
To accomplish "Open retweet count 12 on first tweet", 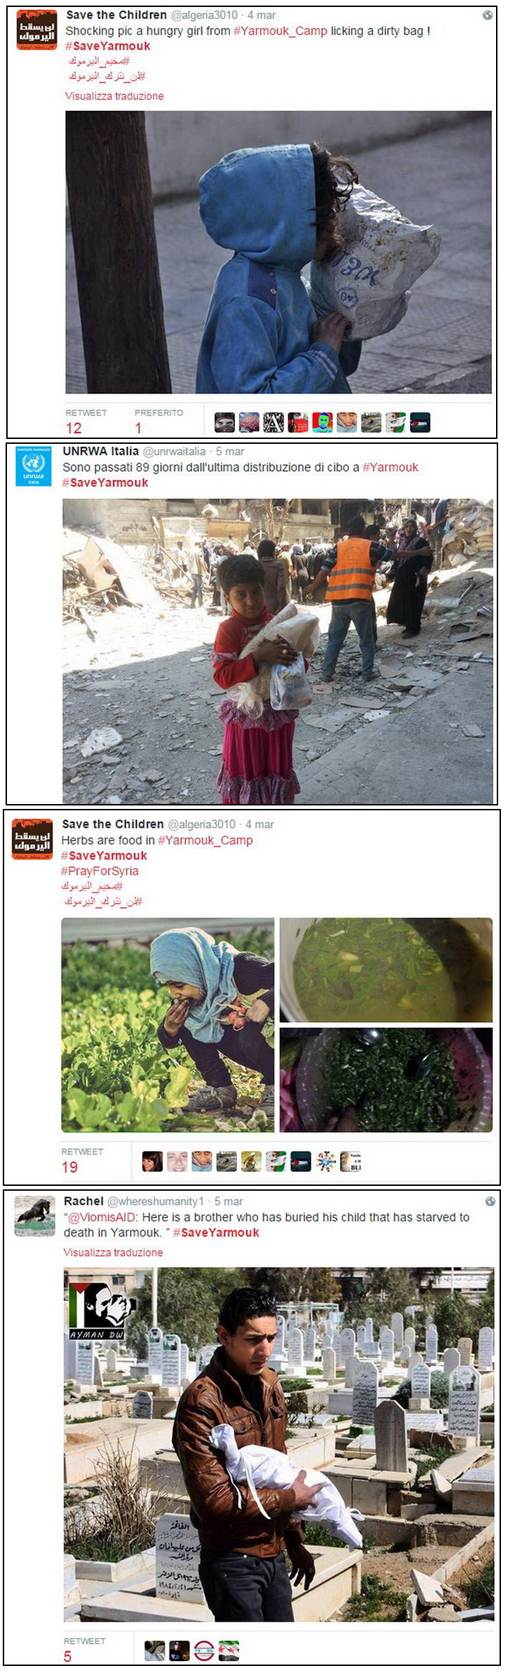I will [74, 428].
